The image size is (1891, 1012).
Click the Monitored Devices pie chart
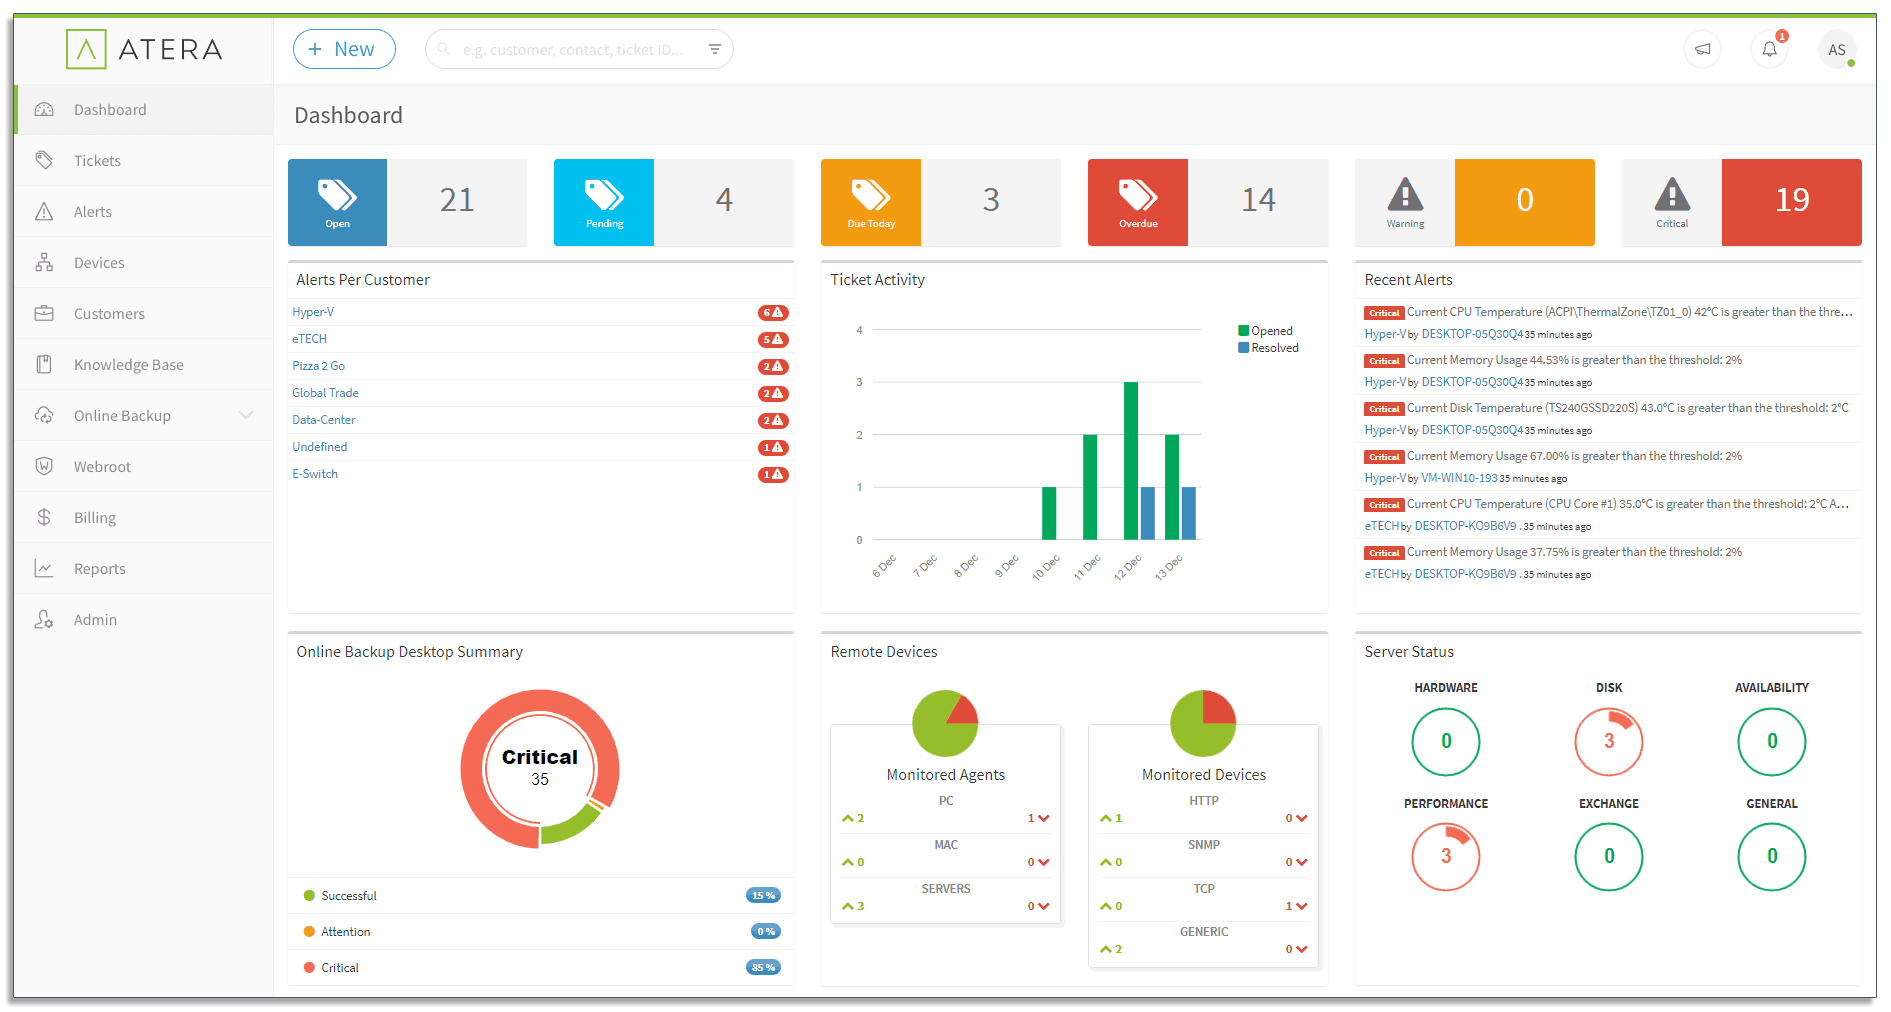[x=1204, y=723]
